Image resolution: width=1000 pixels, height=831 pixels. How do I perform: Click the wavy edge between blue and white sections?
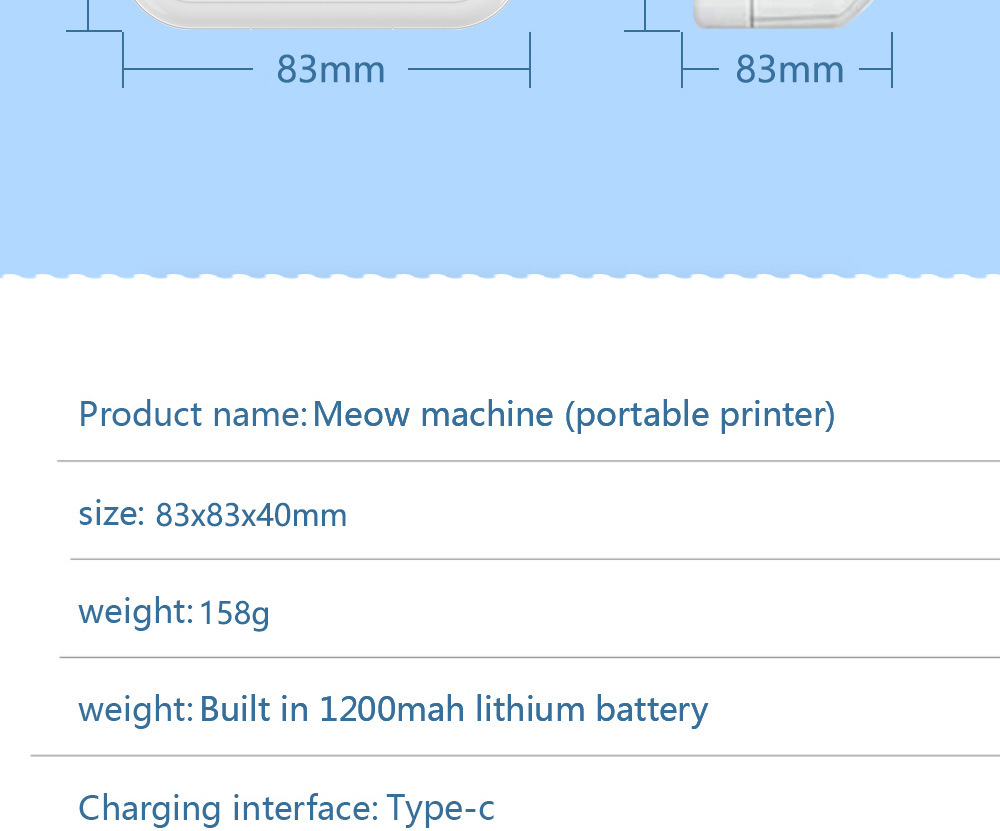point(500,276)
